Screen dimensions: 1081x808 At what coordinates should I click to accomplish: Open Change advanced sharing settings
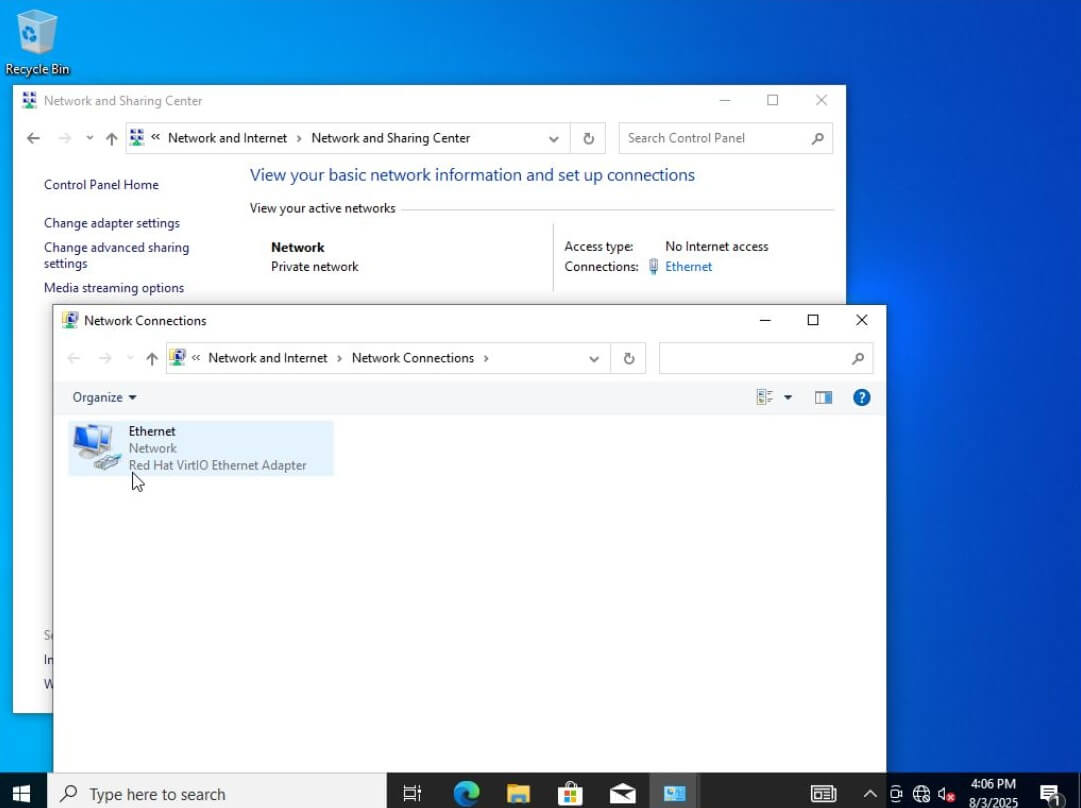coord(117,255)
